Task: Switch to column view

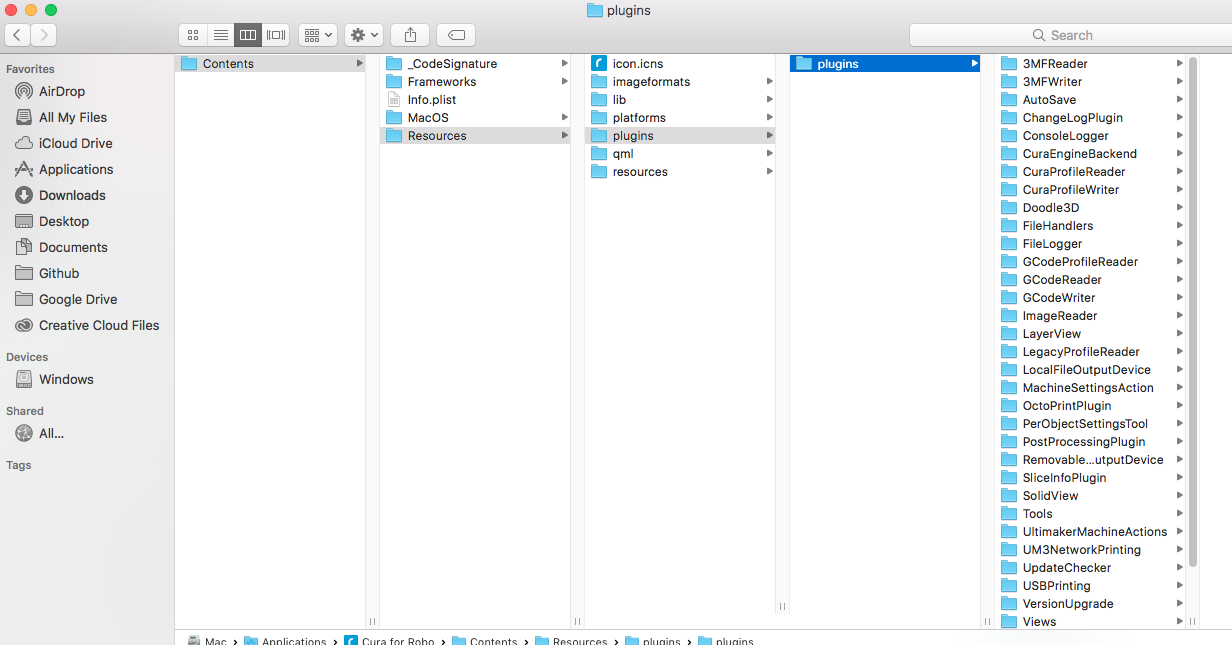Action: (248, 35)
